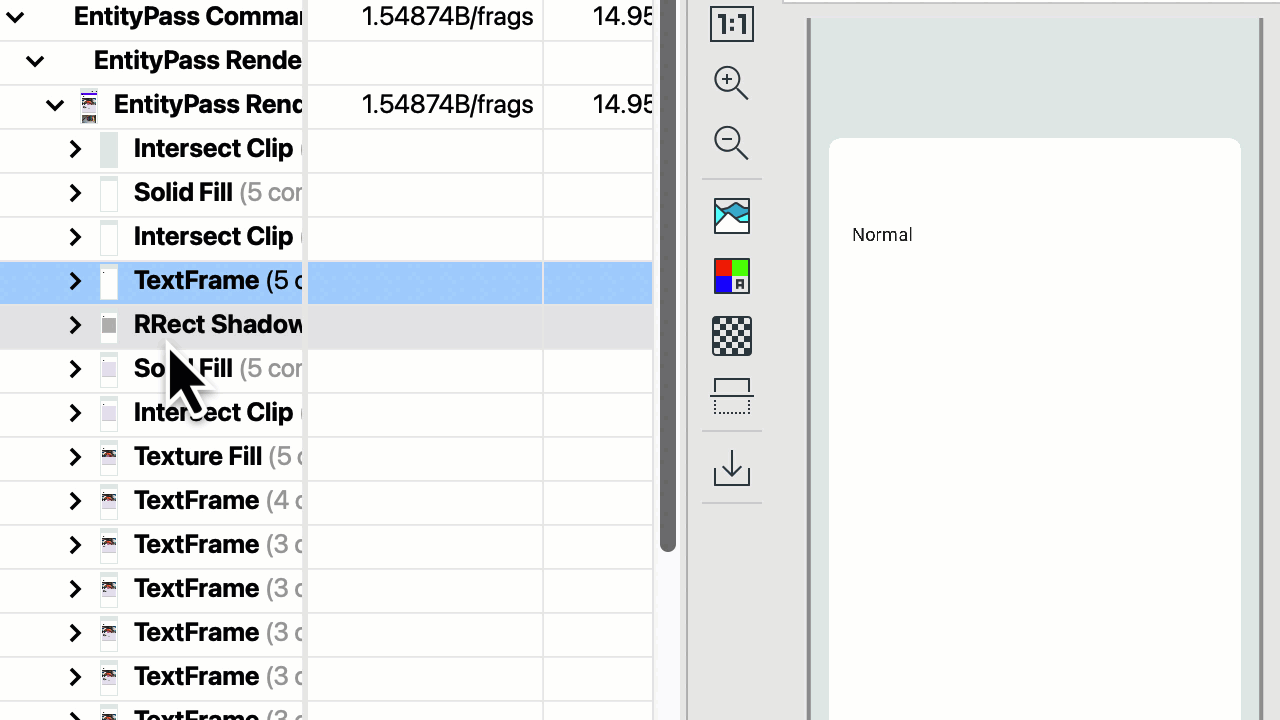The image size is (1280, 720).
Task: Click the EntityPass render target thumbnail
Action: point(89,104)
